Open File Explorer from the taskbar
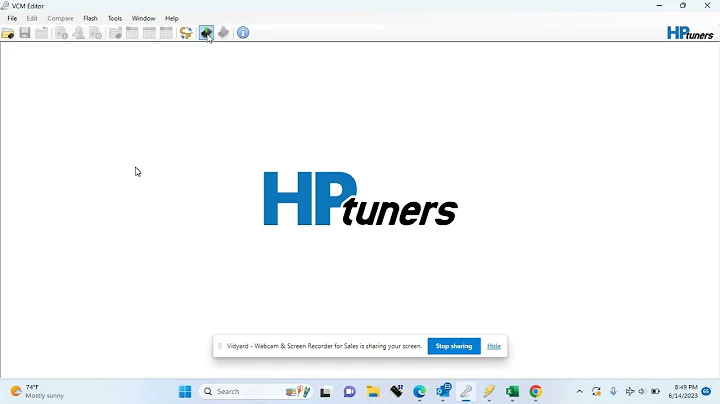The image size is (720, 404). [373, 392]
